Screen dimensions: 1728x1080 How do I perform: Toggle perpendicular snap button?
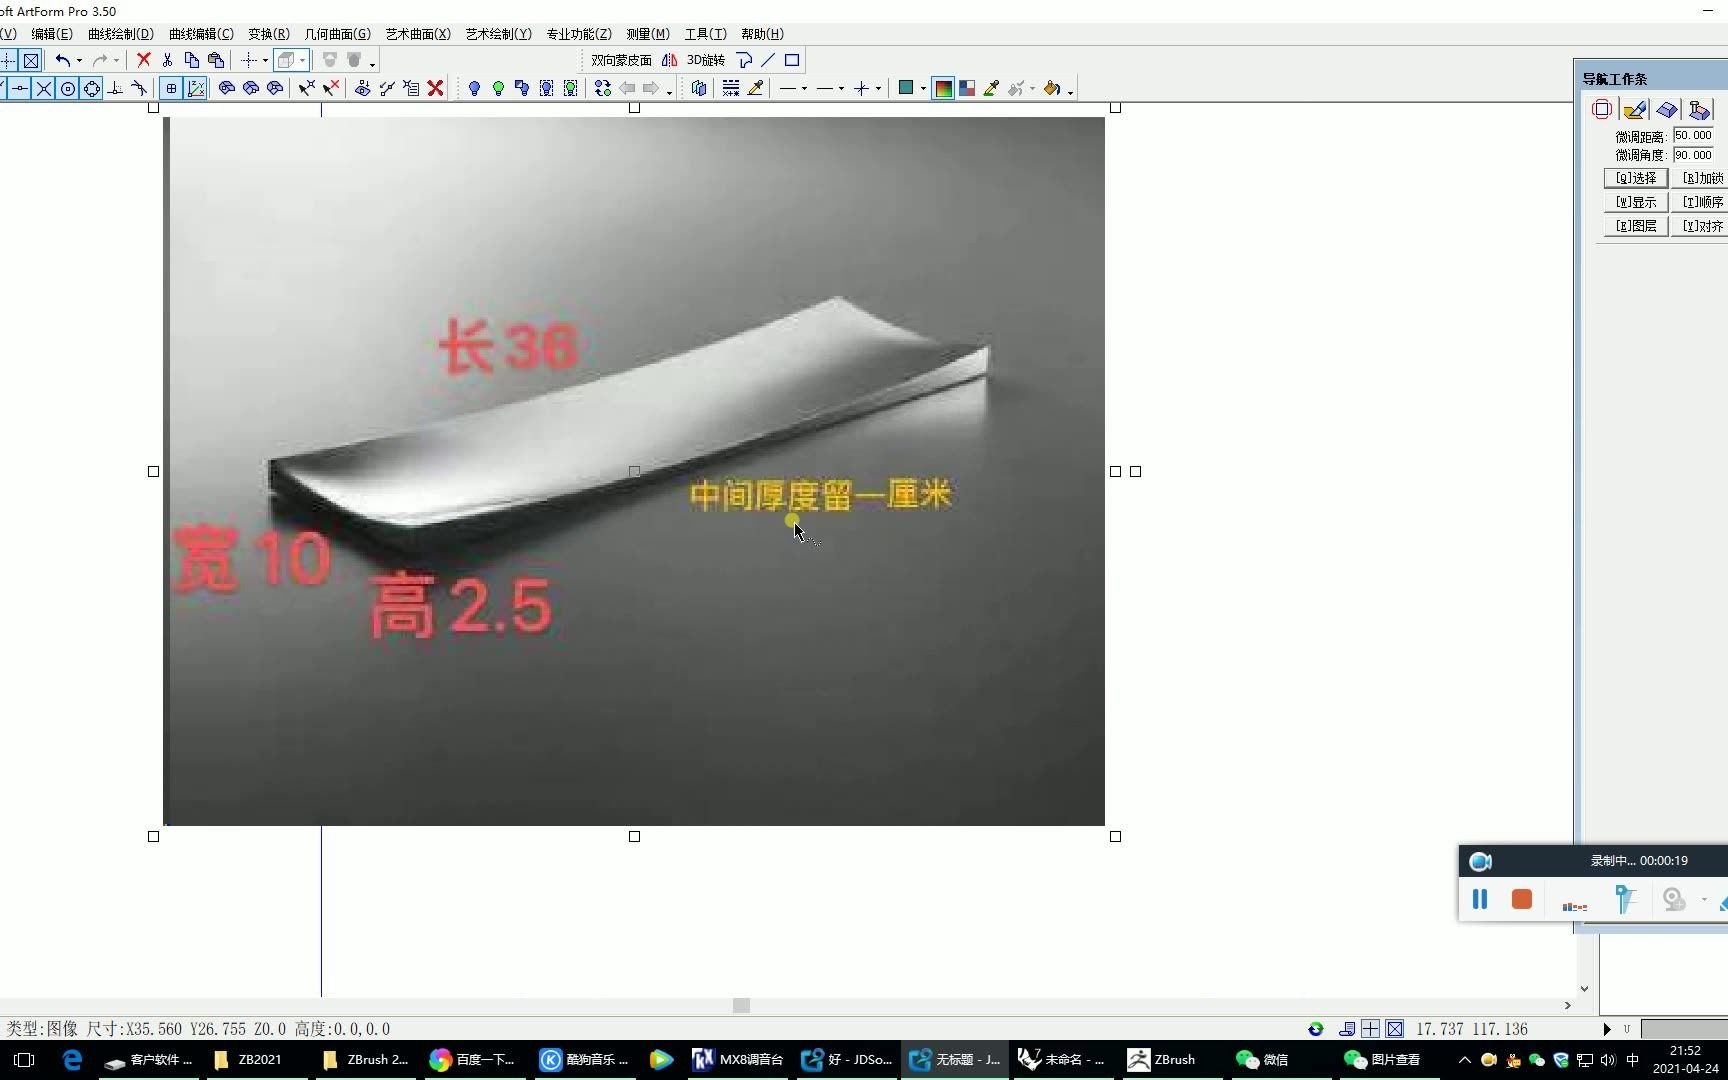(x=116, y=88)
